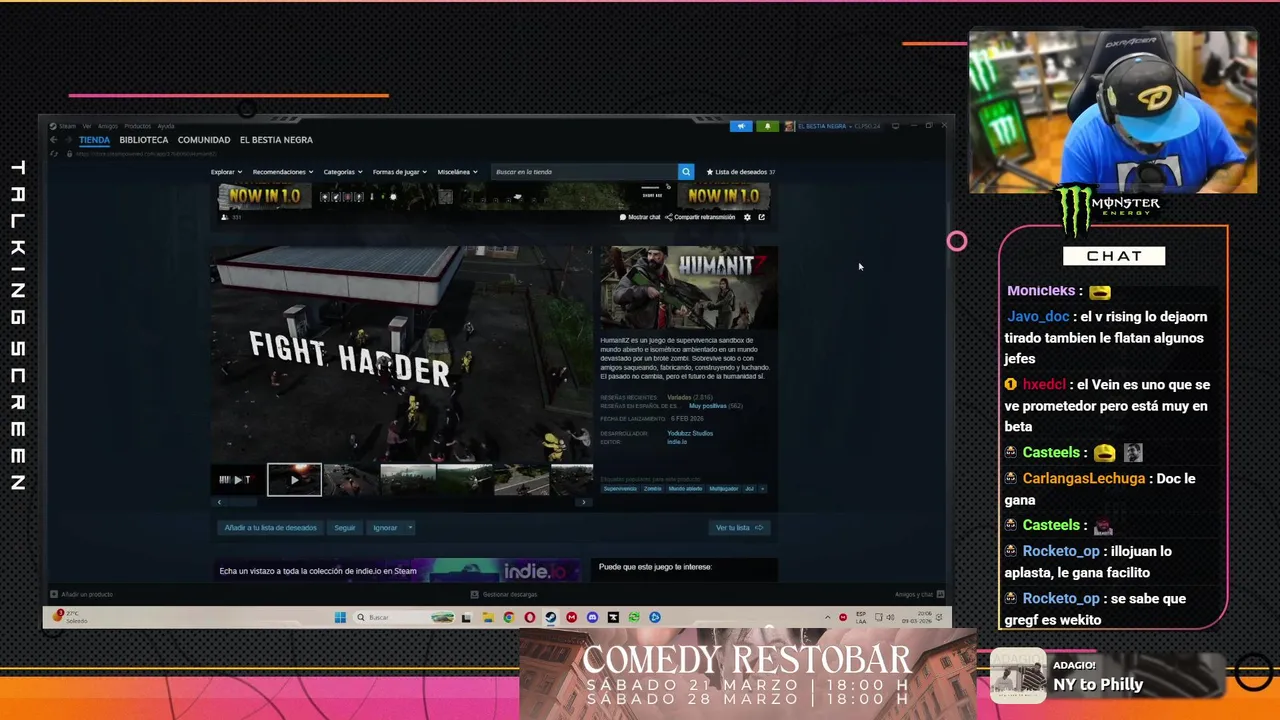Pop out the broadcast in new window
Screen dimensions: 1280x720
[x=761, y=217]
